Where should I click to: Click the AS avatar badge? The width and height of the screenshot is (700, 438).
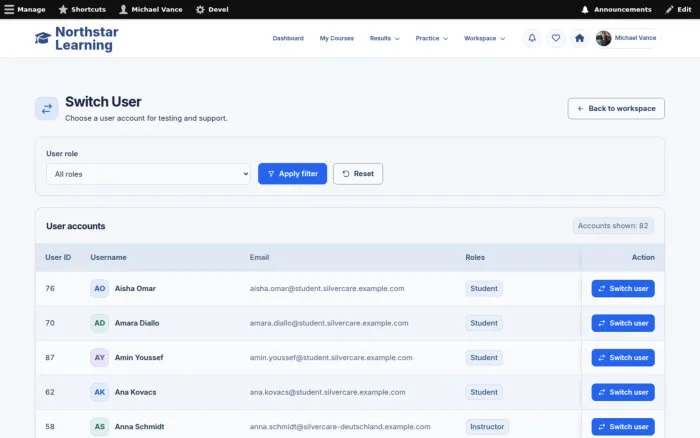pyautogui.click(x=100, y=427)
